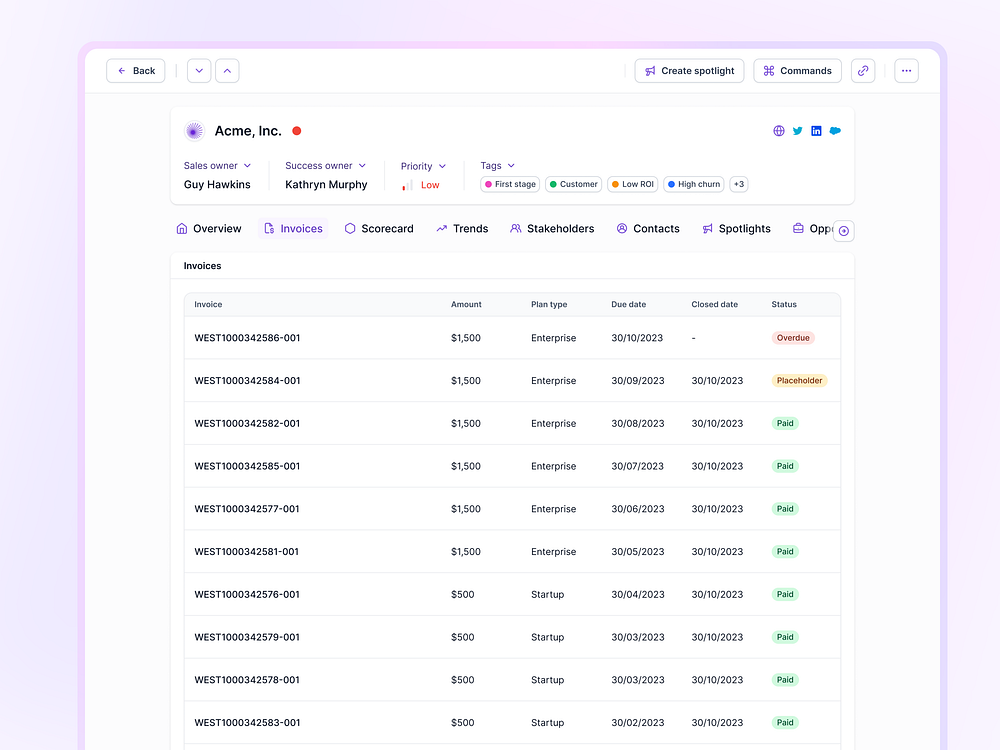
Task: Click the copy link icon button
Action: [x=863, y=71]
